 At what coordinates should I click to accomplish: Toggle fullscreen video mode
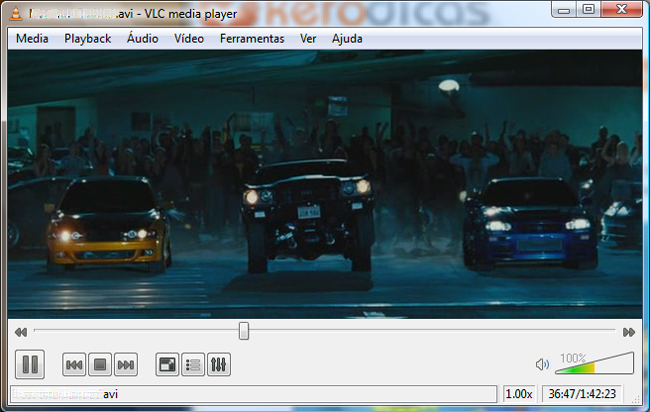(x=167, y=365)
